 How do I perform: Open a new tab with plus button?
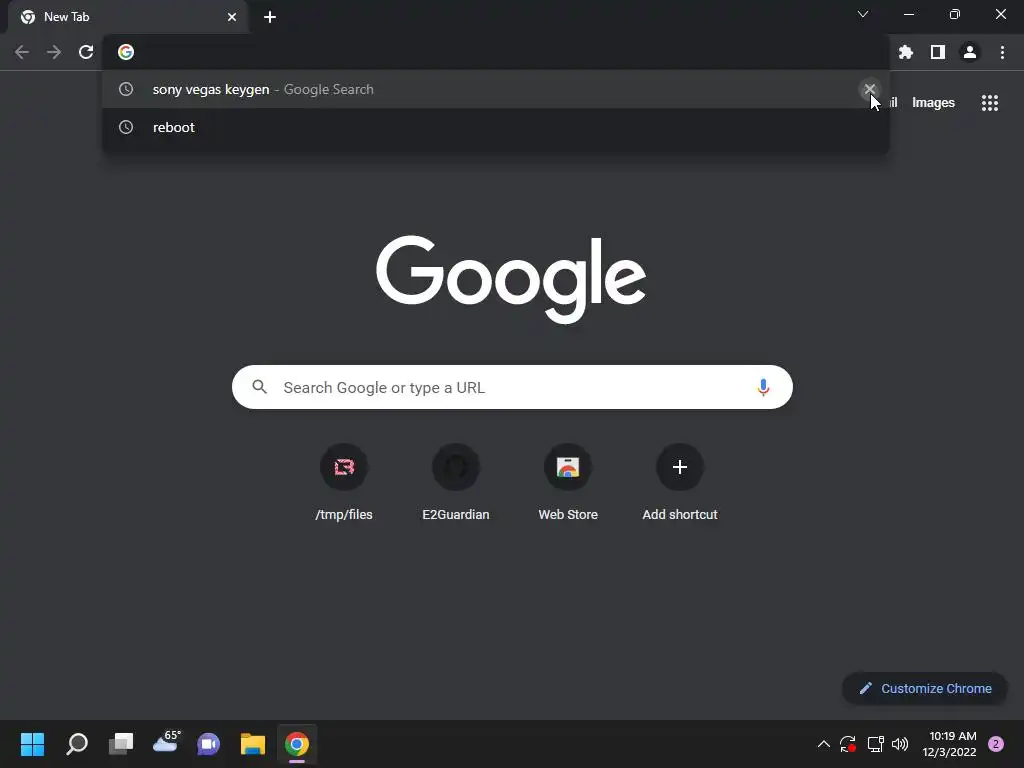tap(270, 17)
